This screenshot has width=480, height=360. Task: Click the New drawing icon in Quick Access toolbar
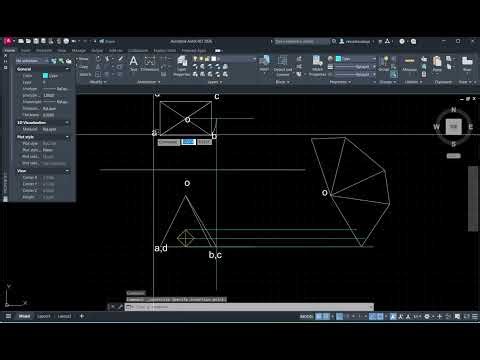coord(21,41)
